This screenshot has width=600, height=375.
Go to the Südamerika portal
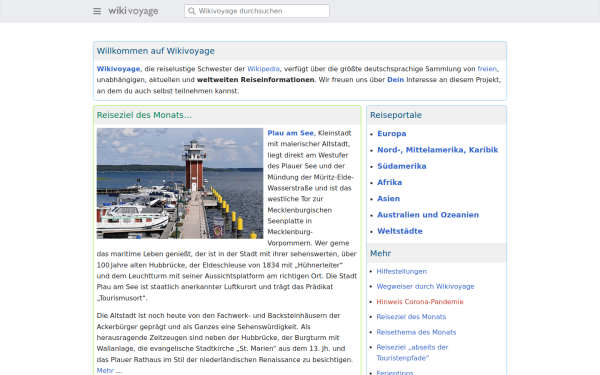point(402,166)
